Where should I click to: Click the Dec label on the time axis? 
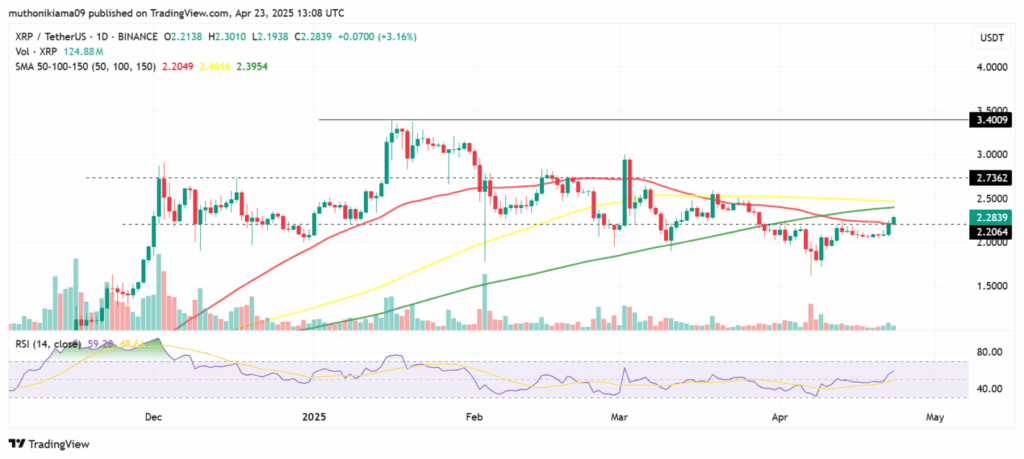pyautogui.click(x=152, y=414)
